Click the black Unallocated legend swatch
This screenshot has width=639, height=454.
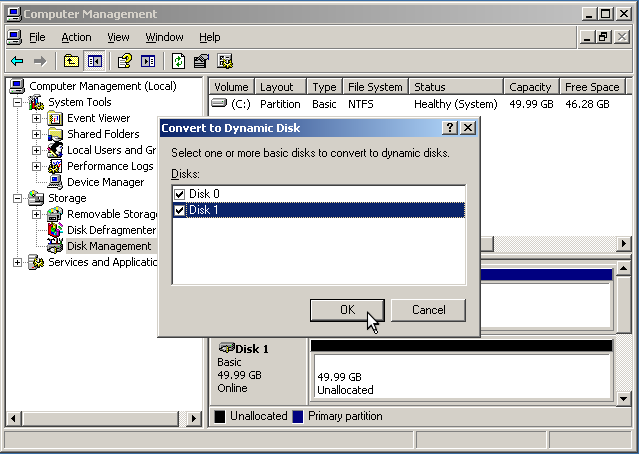(220, 417)
